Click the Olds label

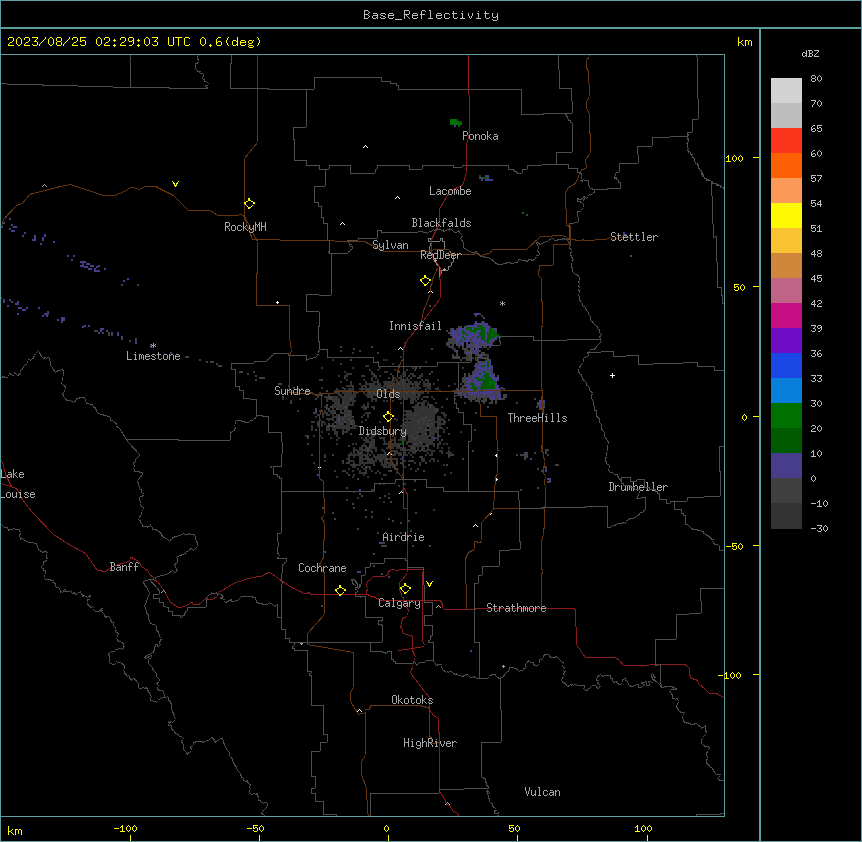coord(388,394)
